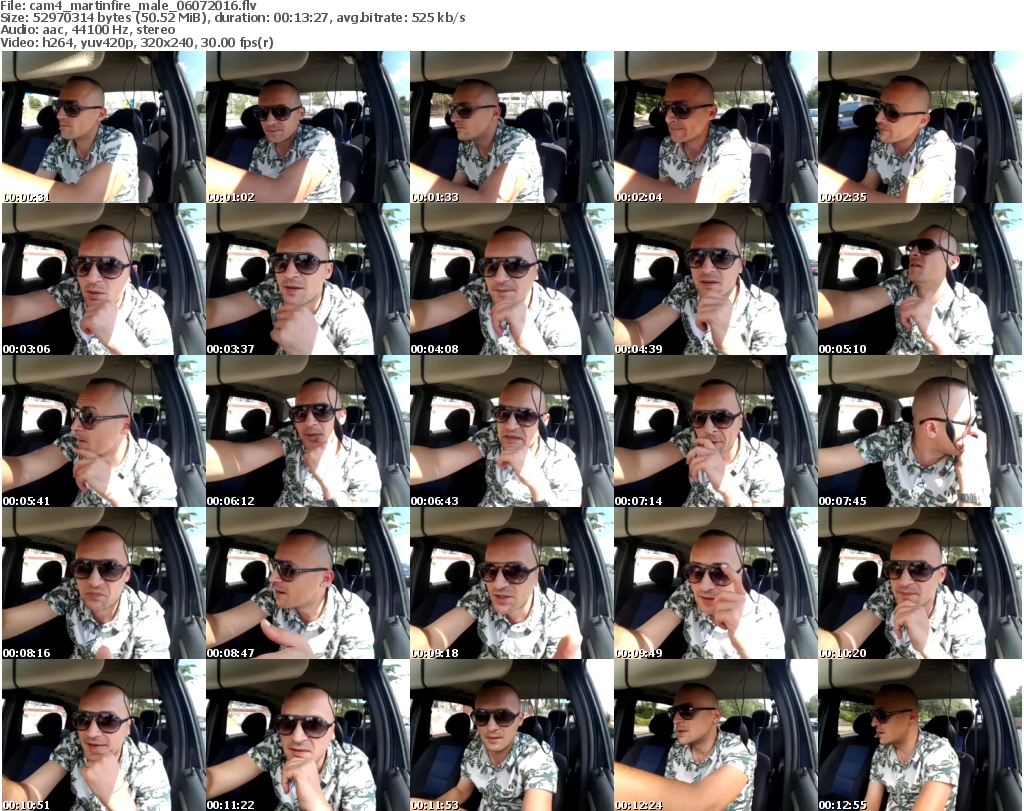The image size is (1024, 811).
Task: Click the Video line h264 yuv420p 320x240
Action: (136, 42)
